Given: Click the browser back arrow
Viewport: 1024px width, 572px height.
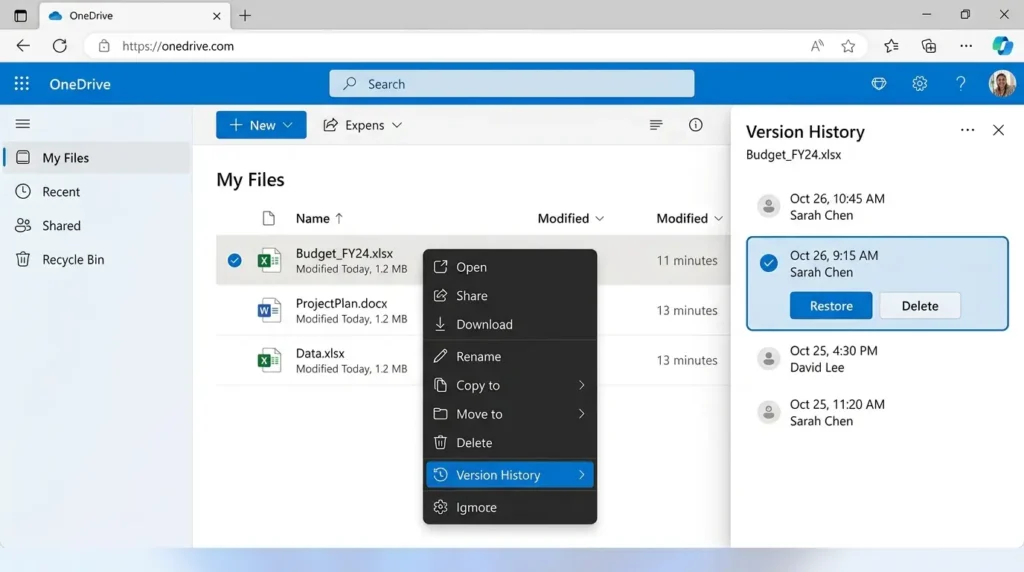Looking at the screenshot, I should [x=23, y=46].
